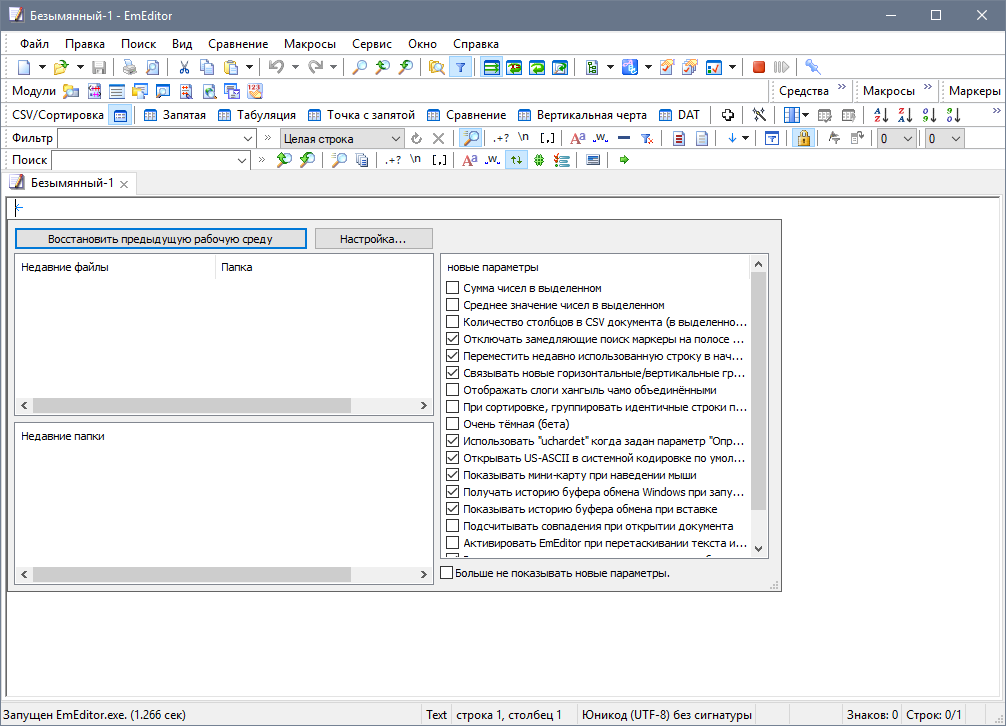The height and width of the screenshot is (726, 1006).
Task: Click the Cut scissors icon
Action: (x=184, y=67)
